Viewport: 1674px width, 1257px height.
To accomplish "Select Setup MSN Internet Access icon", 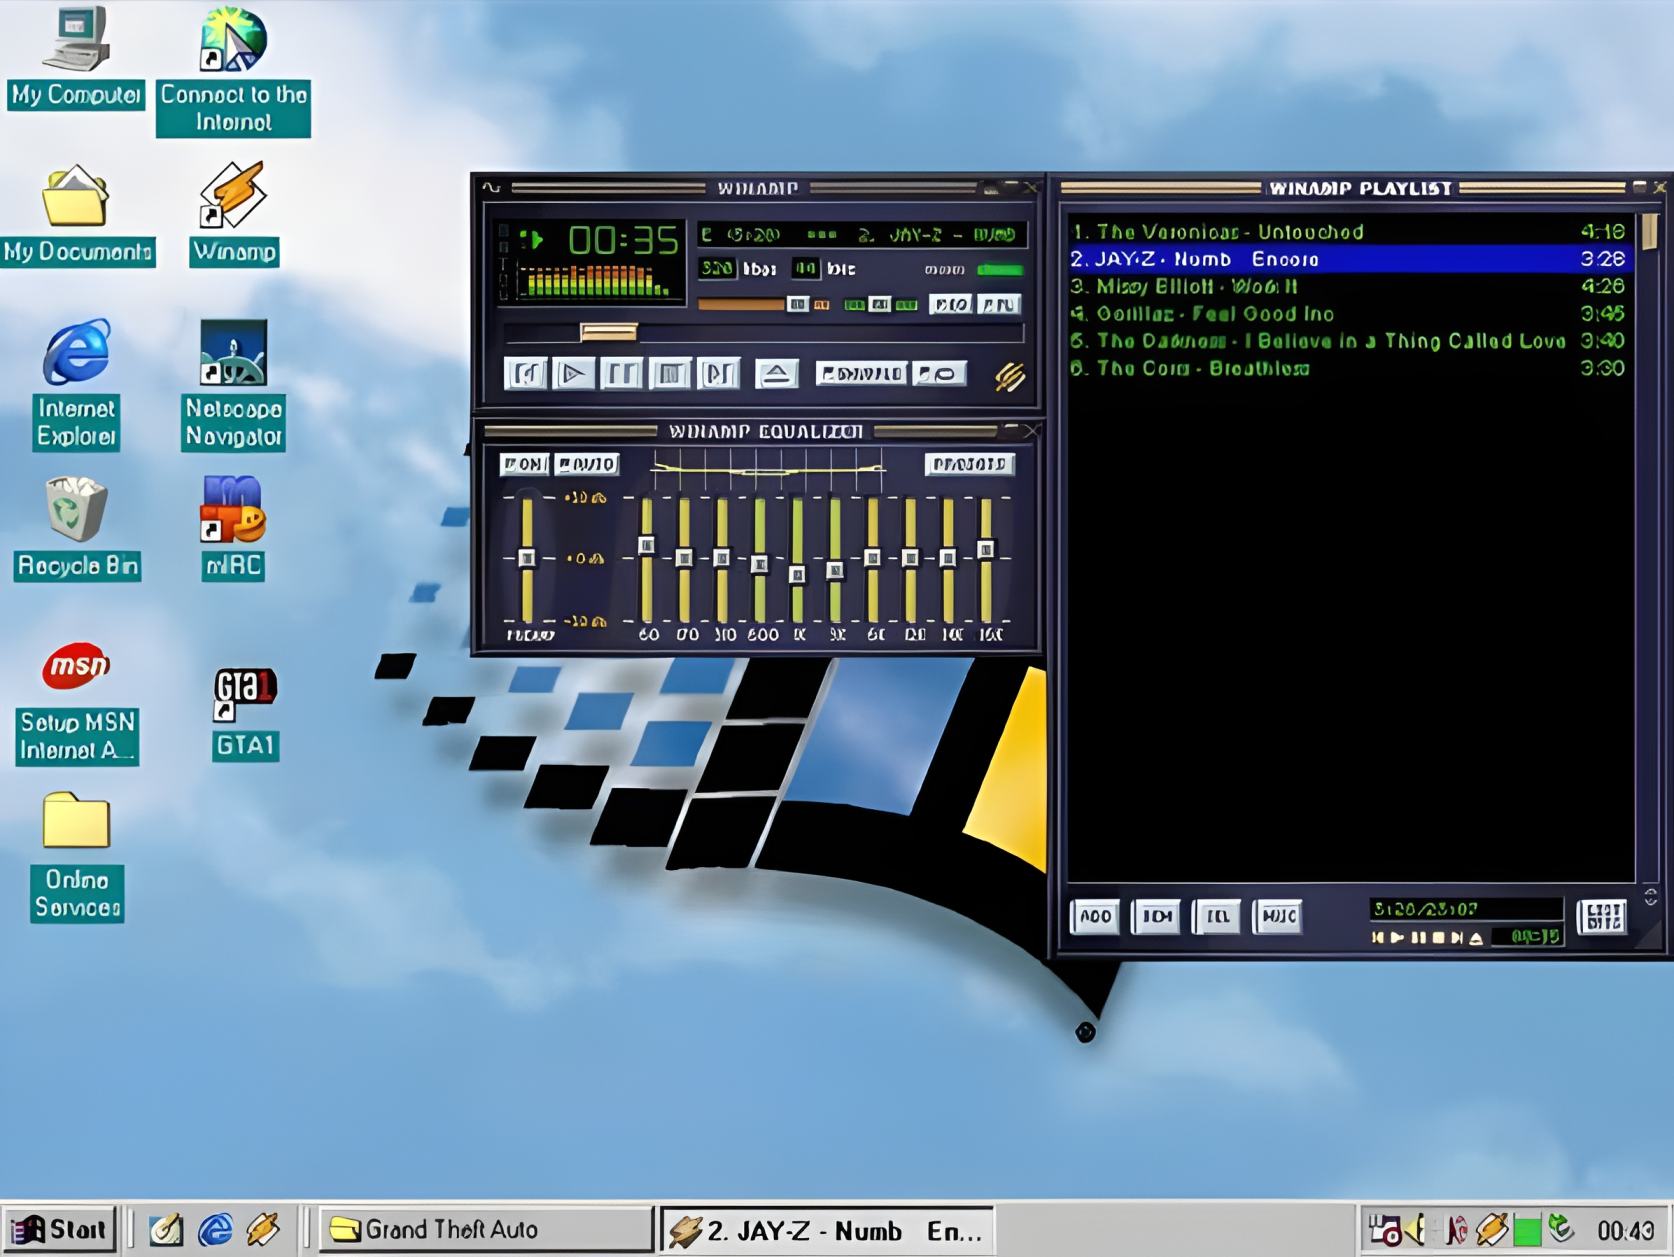I will [x=77, y=703].
